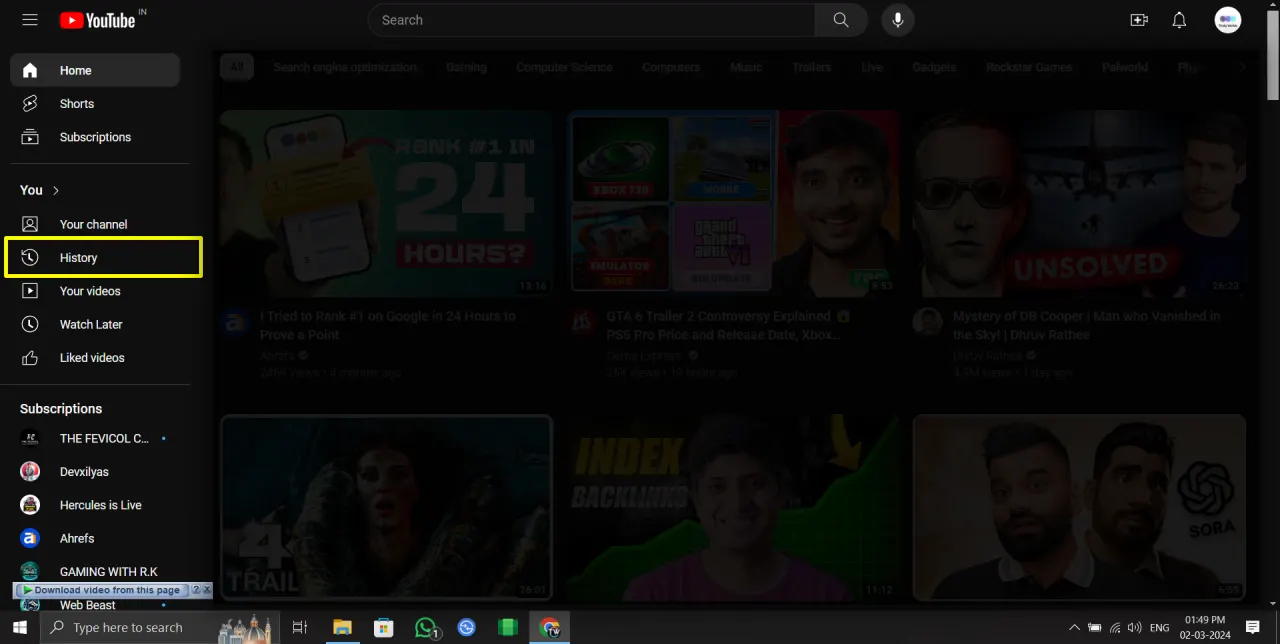Image resolution: width=1280 pixels, height=644 pixels.
Task: Open WhatsApp from the taskbar
Action: (x=426, y=628)
